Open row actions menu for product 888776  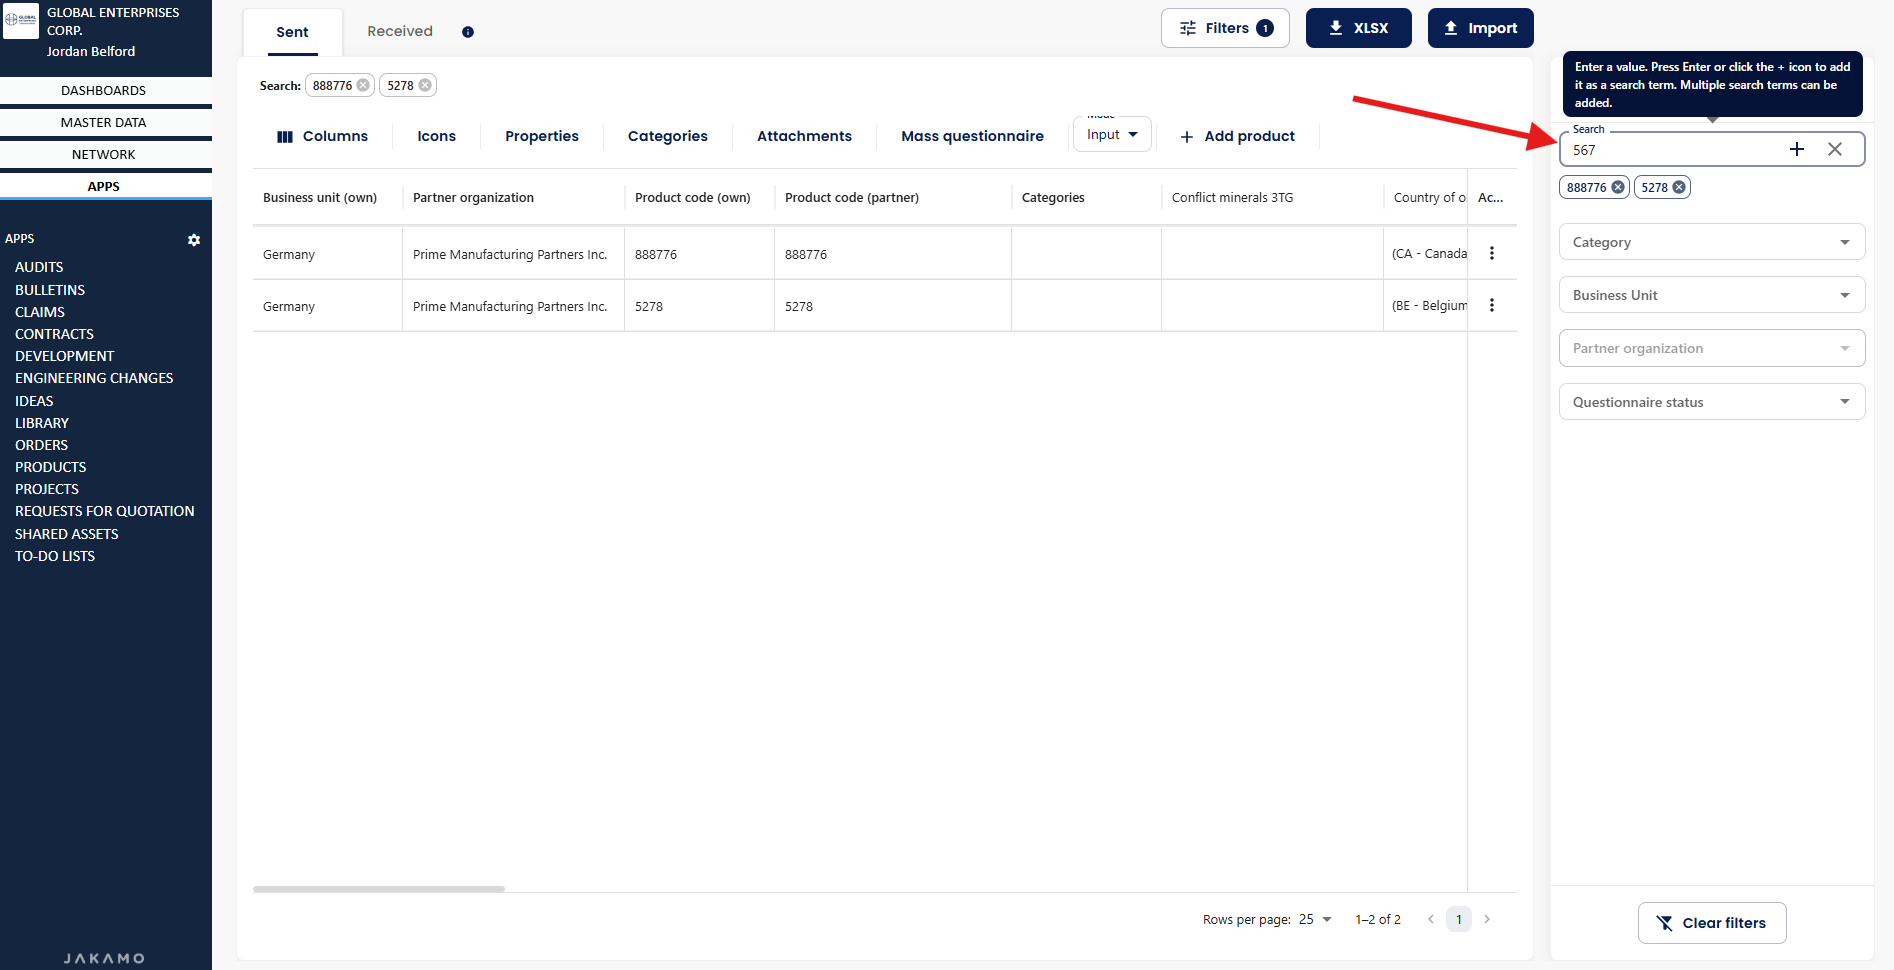click(1491, 254)
